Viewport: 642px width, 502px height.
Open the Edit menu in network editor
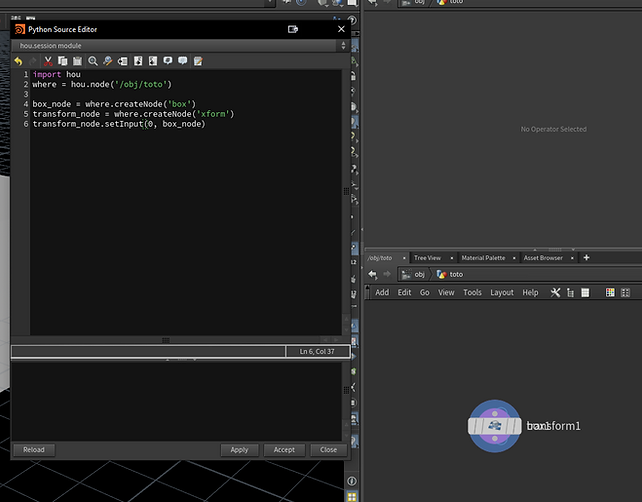[x=404, y=292]
